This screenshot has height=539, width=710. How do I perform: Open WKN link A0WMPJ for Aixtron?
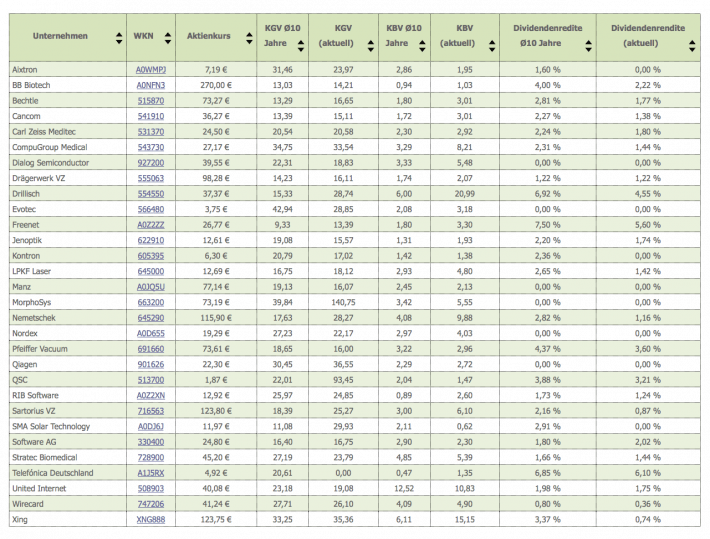click(x=151, y=70)
